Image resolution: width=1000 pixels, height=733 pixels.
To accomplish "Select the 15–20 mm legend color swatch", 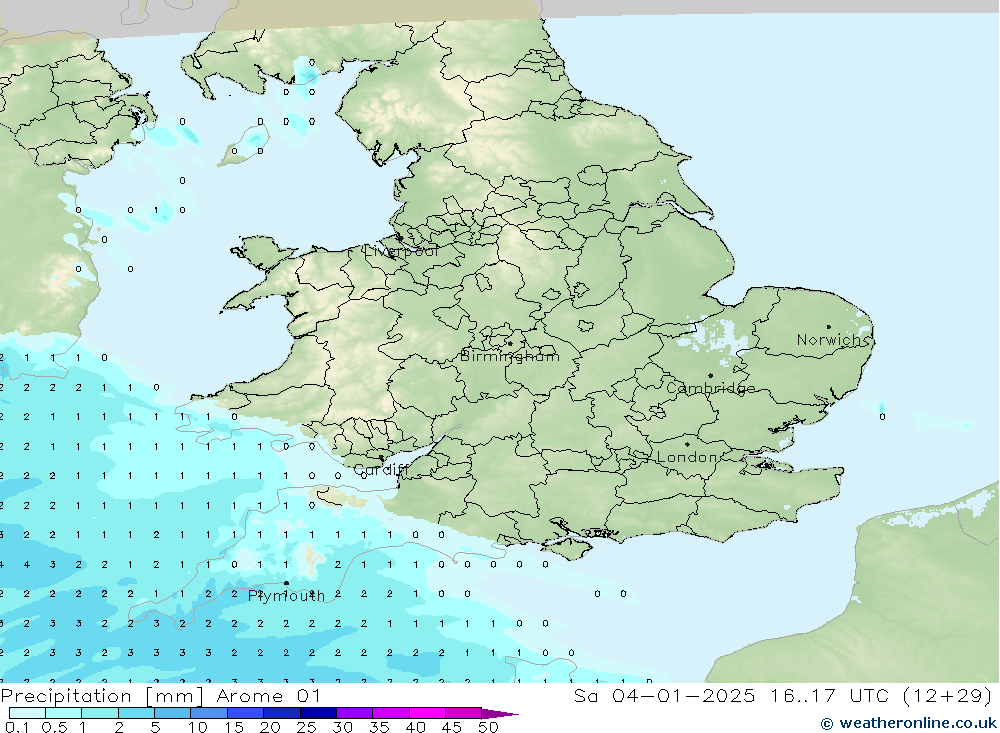I will point(246,713).
